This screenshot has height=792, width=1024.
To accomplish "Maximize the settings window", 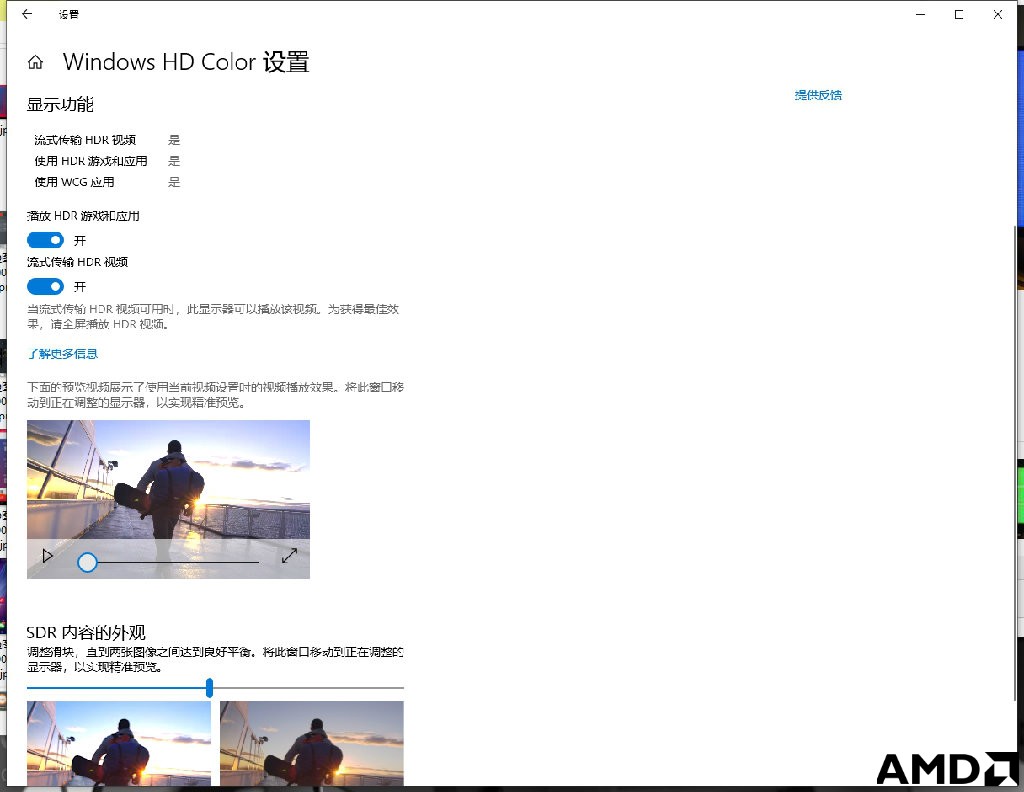I will (x=959, y=14).
